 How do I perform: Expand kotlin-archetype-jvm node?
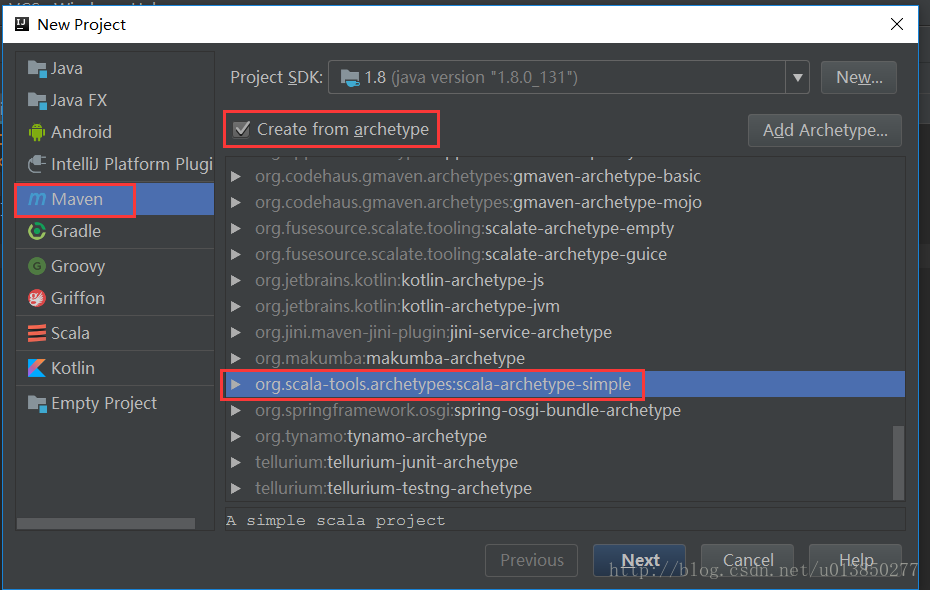[x=236, y=307]
